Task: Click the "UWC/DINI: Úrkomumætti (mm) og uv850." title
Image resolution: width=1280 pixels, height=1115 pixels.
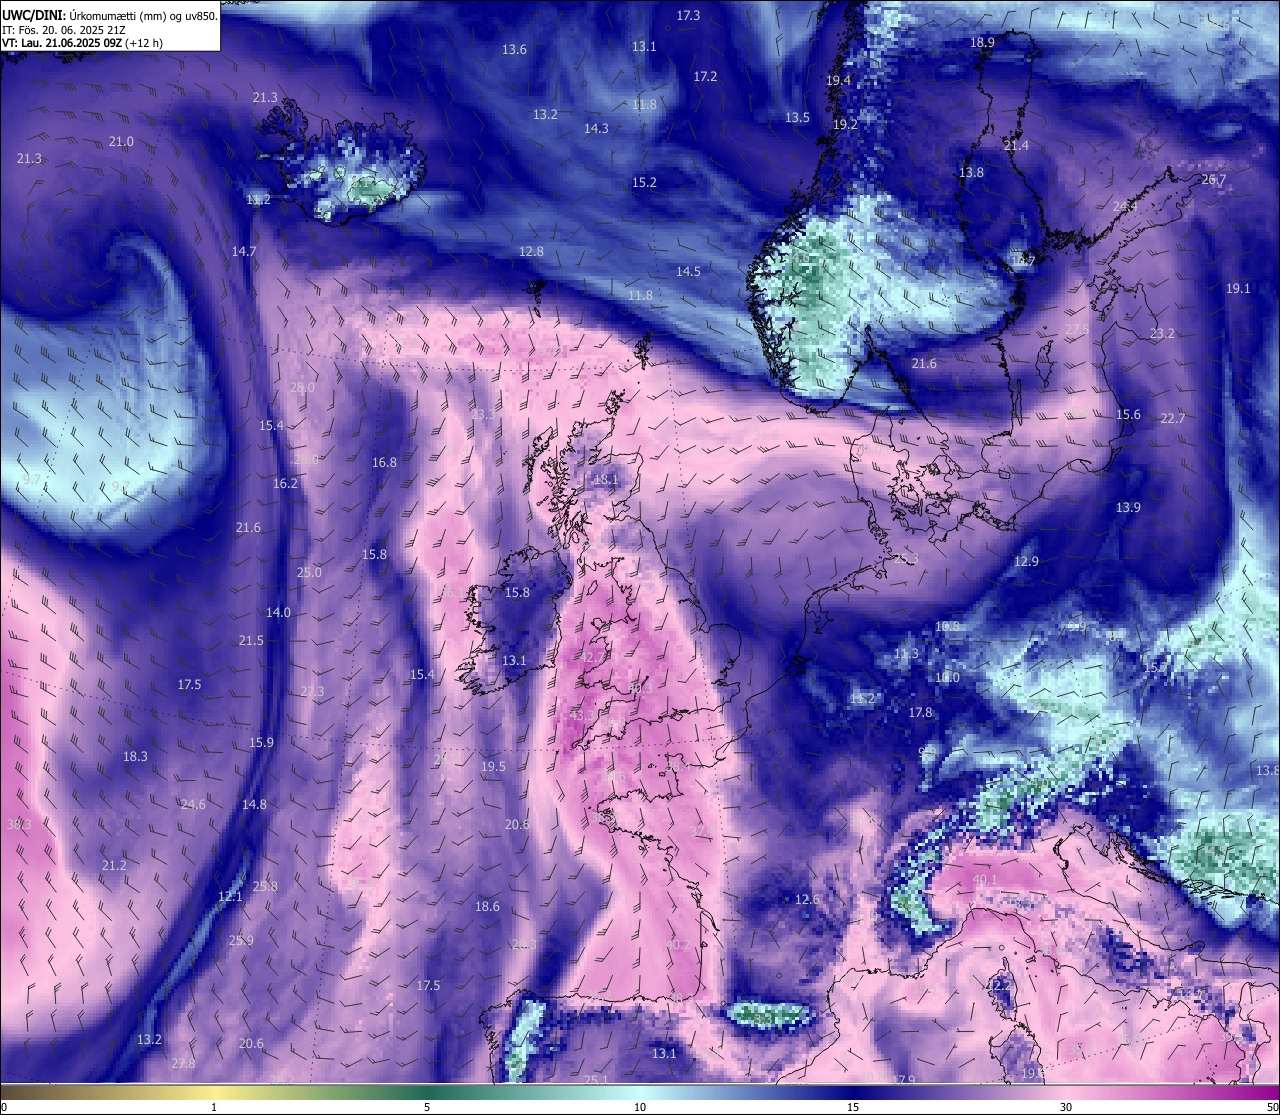Action: (x=110, y=16)
